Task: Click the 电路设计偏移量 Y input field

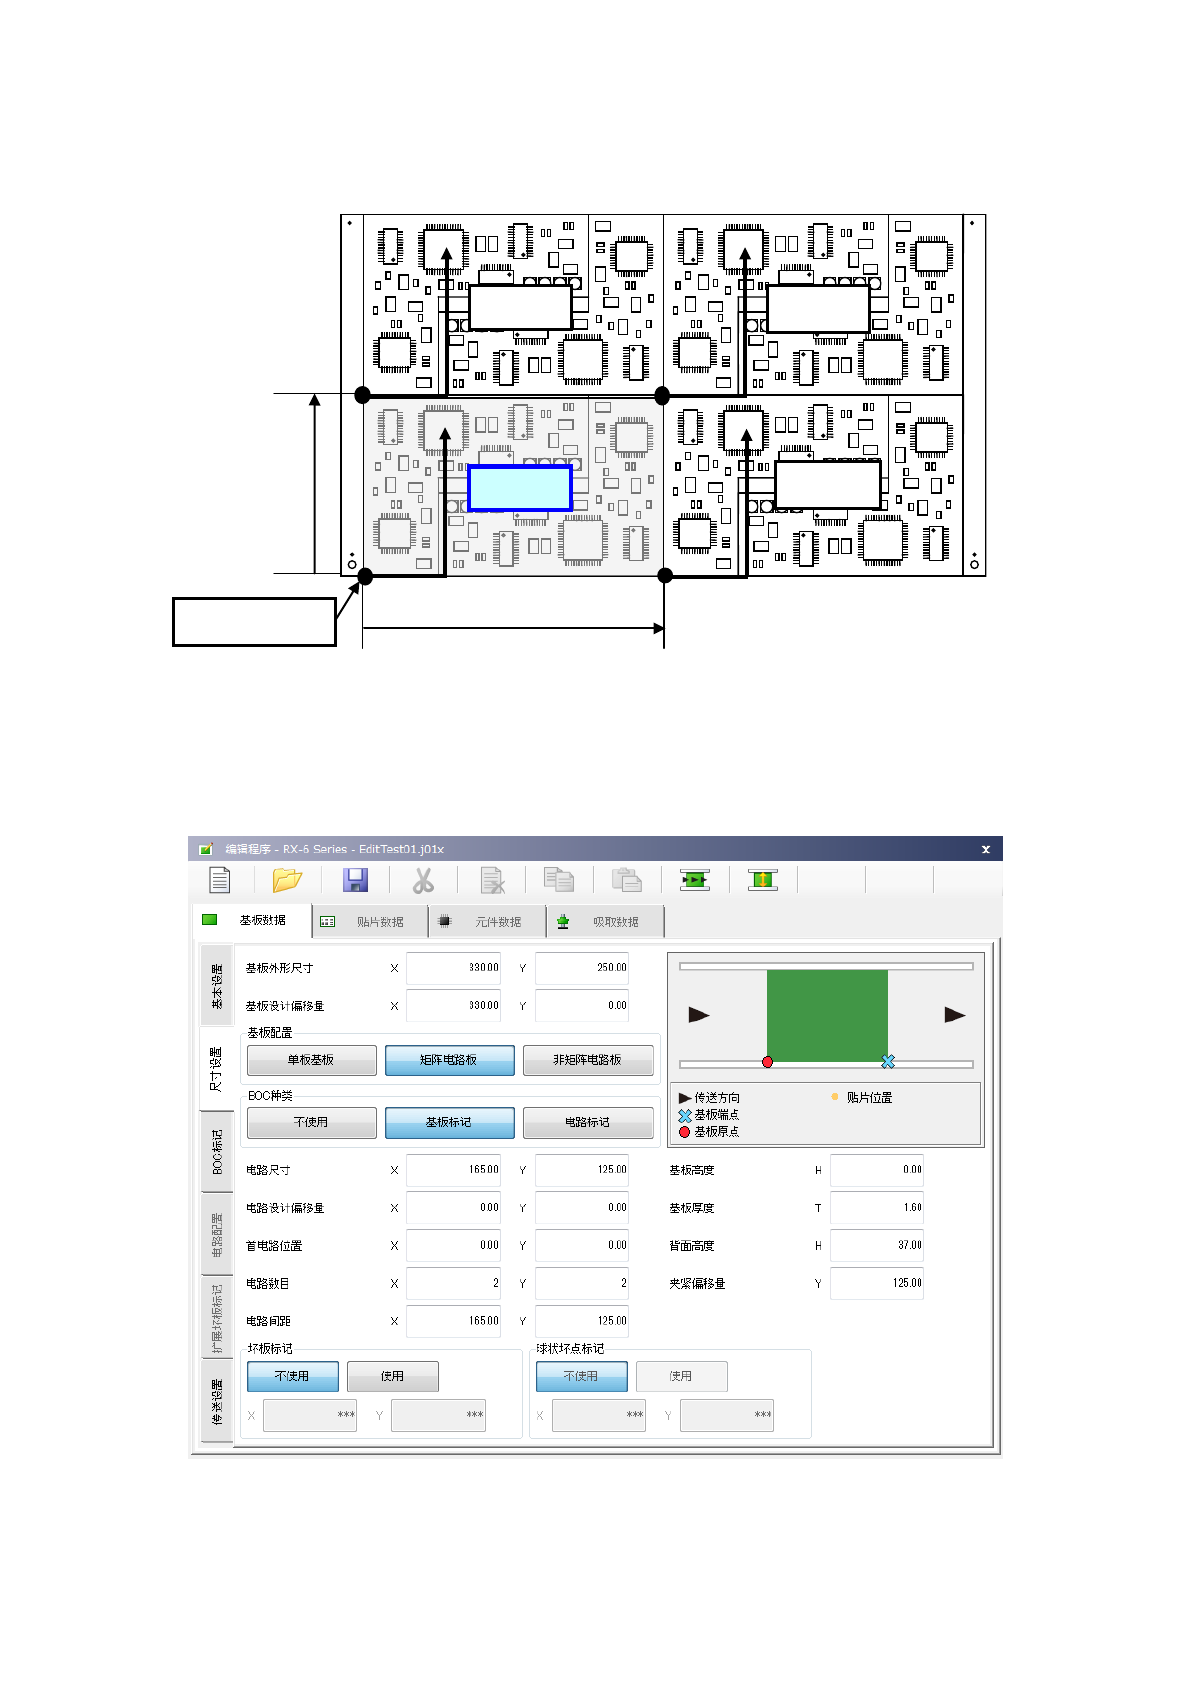Action: tap(582, 1208)
